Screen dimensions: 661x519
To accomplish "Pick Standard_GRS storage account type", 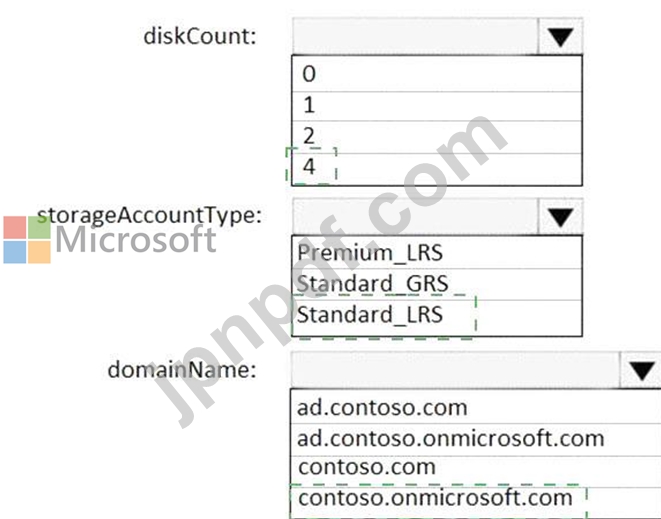I will point(437,284).
